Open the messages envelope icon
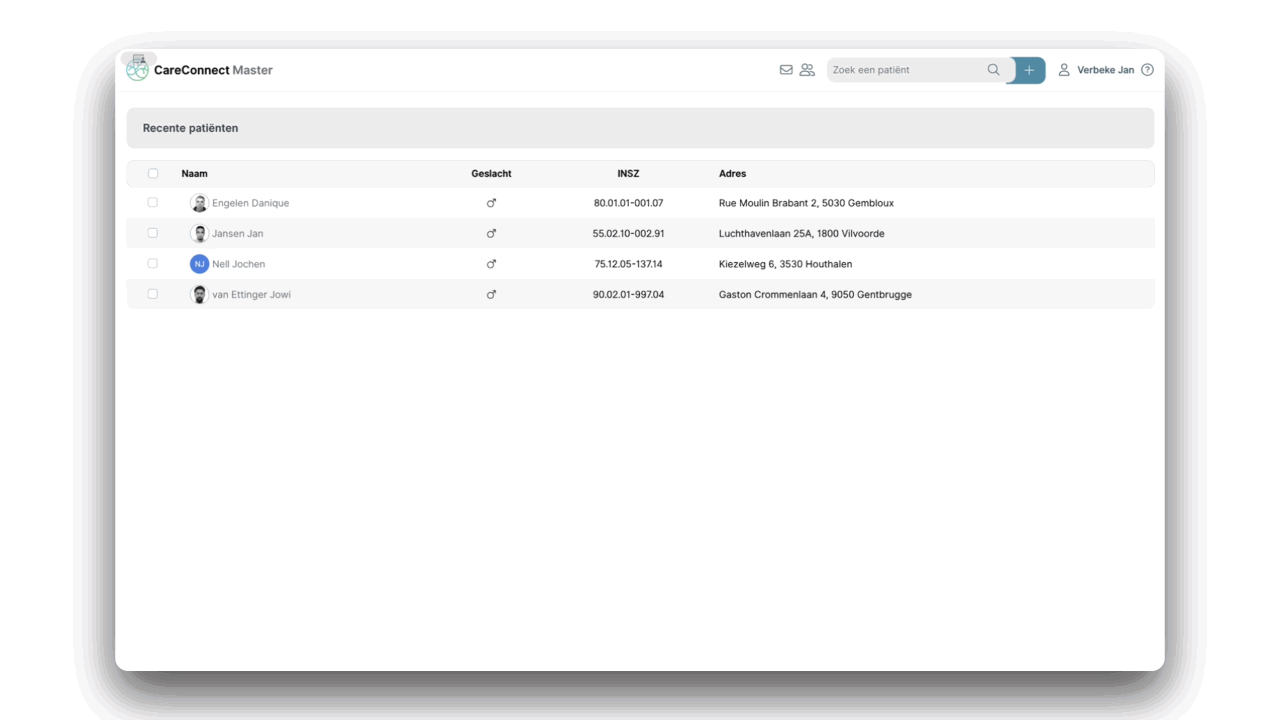Viewport: 1280px width, 720px height. click(x=786, y=69)
